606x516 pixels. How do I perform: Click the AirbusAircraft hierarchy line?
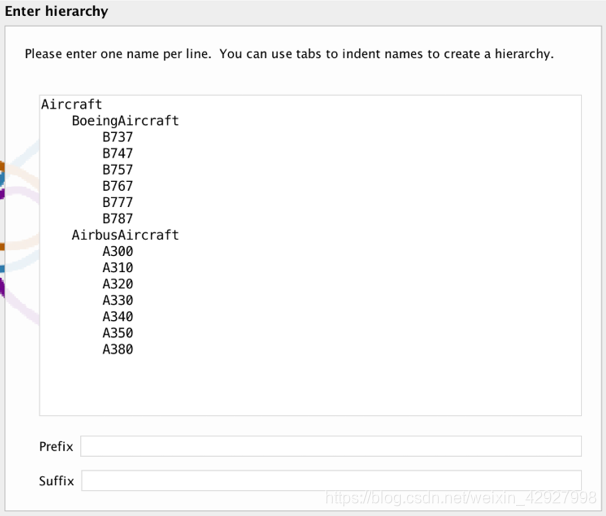[x=125, y=235]
